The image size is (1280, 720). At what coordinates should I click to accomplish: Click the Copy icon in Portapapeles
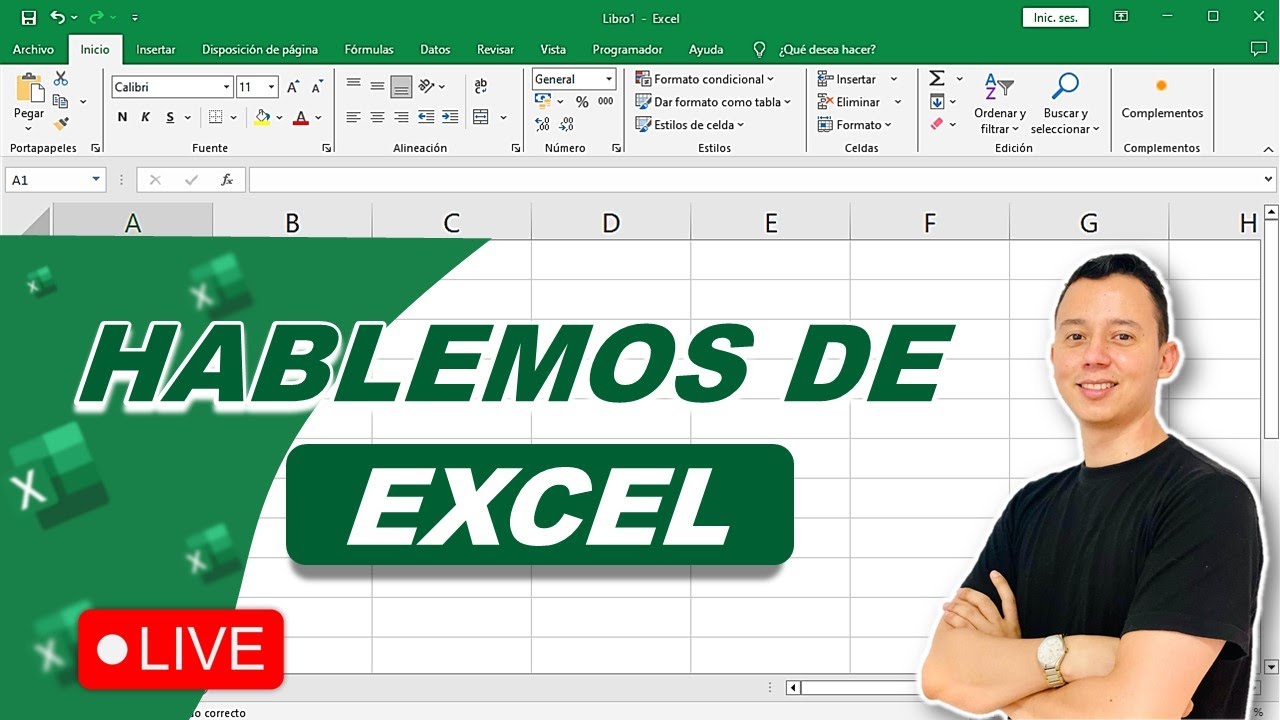point(61,101)
